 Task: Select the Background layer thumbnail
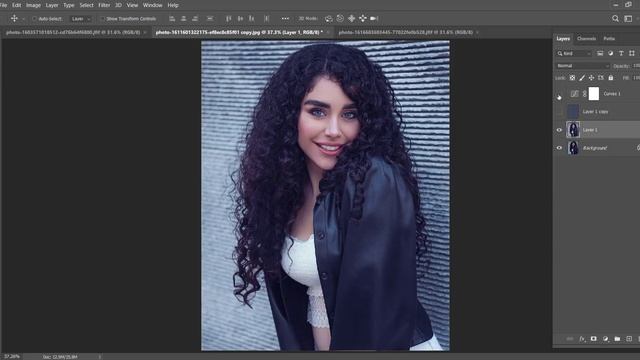573,148
